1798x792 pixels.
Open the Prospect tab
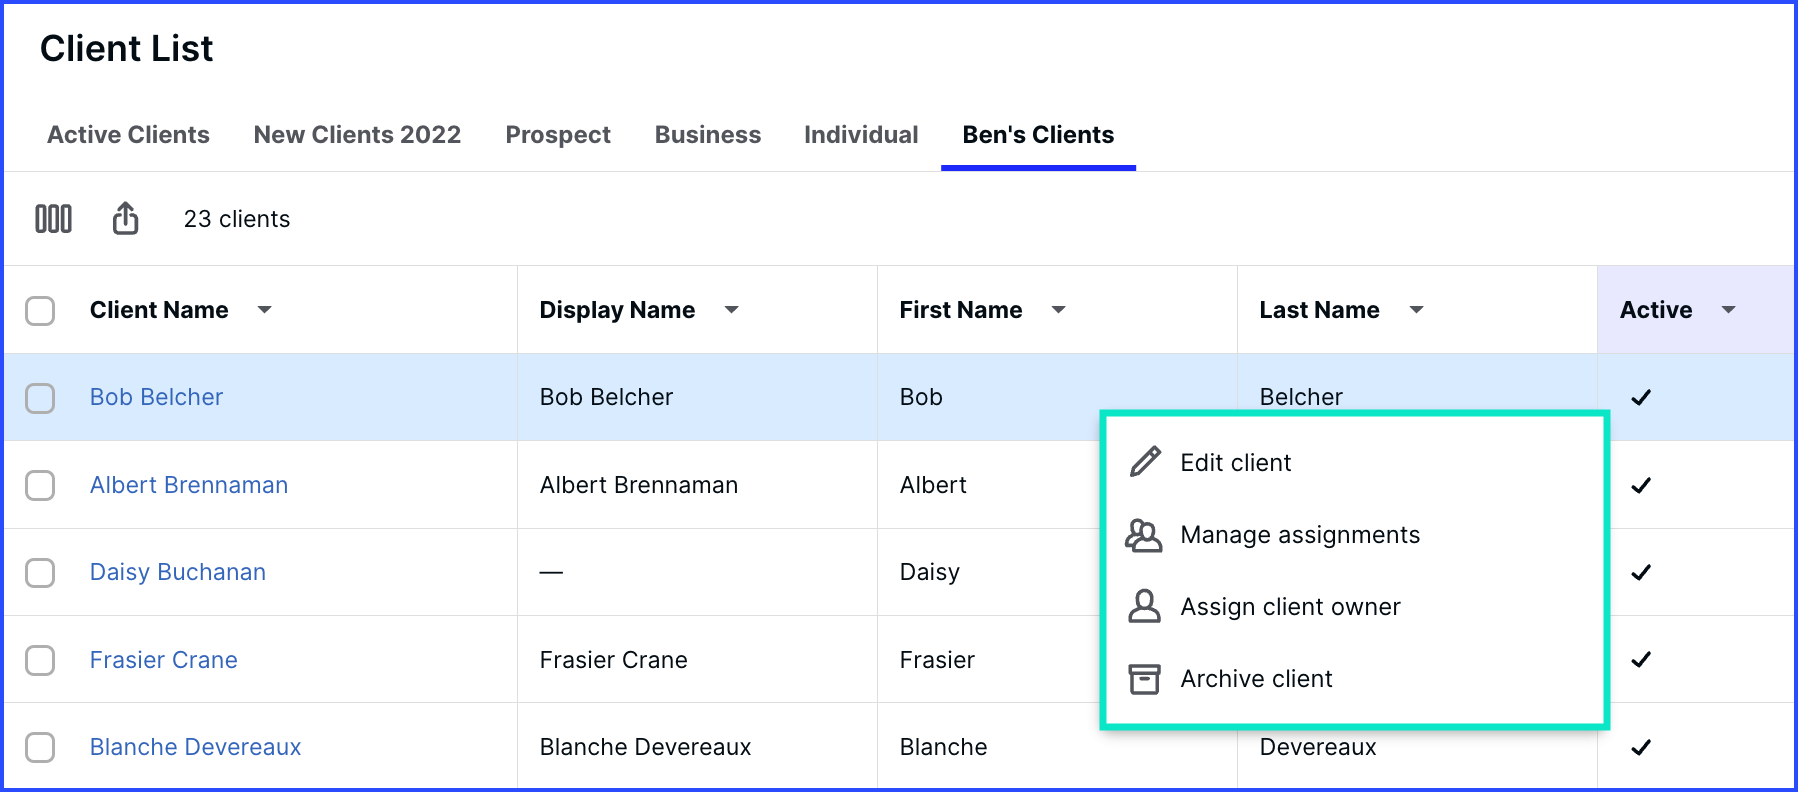click(x=558, y=135)
